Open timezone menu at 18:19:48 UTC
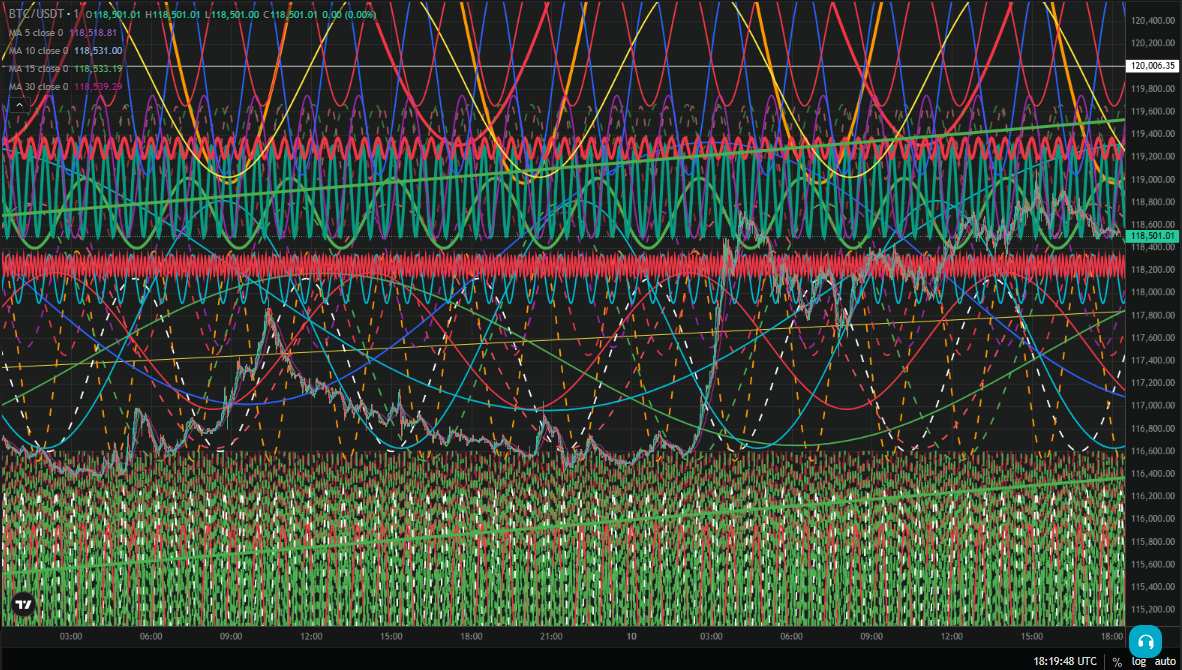Viewport: 1182px width, 670px height. tap(1064, 661)
